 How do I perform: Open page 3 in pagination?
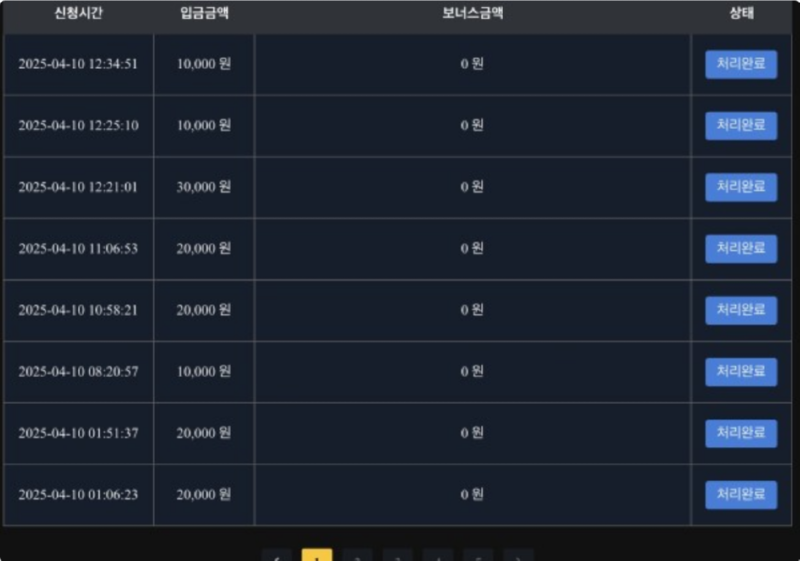click(x=397, y=556)
